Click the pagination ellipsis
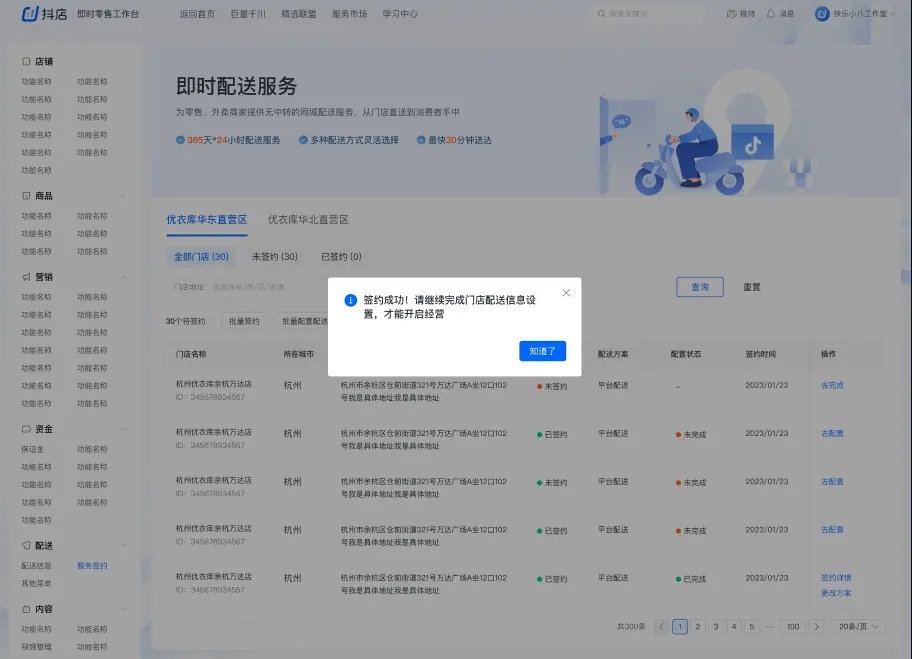 pos(770,626)
